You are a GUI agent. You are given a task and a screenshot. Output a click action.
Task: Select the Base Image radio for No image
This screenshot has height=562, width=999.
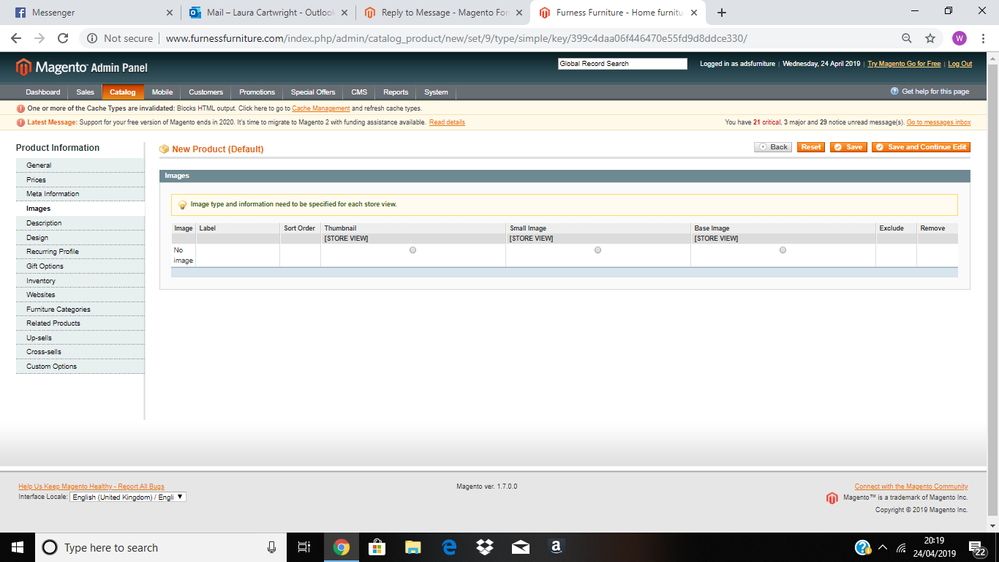coord(782,250)
